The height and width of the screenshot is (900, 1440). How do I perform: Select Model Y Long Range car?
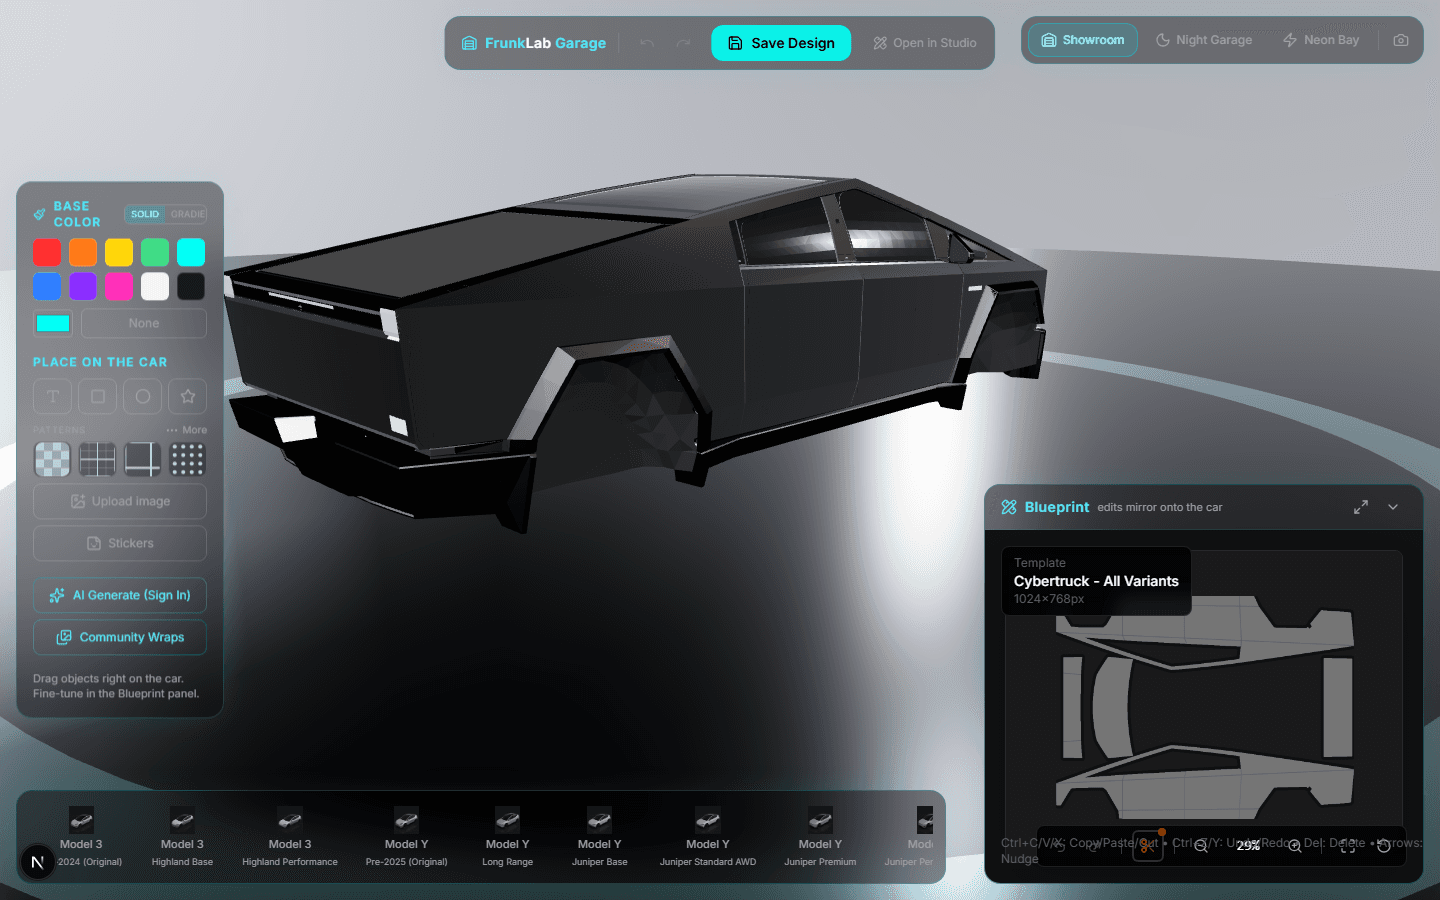[507, 837]
